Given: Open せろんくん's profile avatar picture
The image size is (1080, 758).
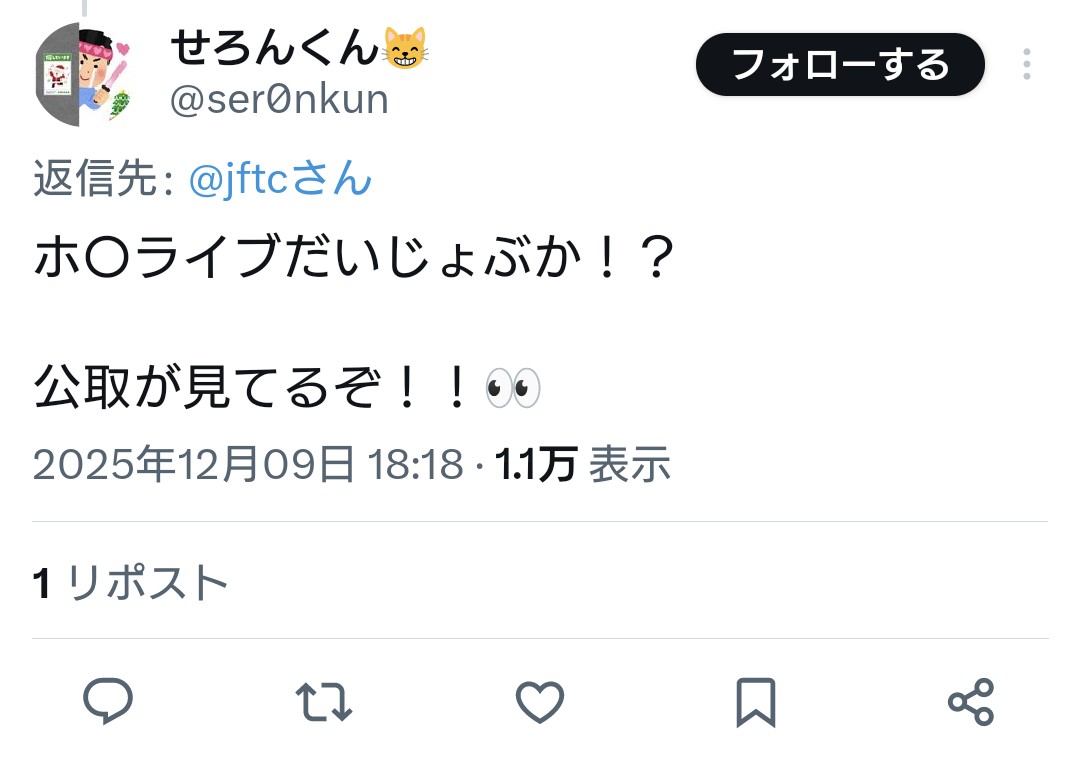Looking at the screenshot, I should [x=83, y=74].
